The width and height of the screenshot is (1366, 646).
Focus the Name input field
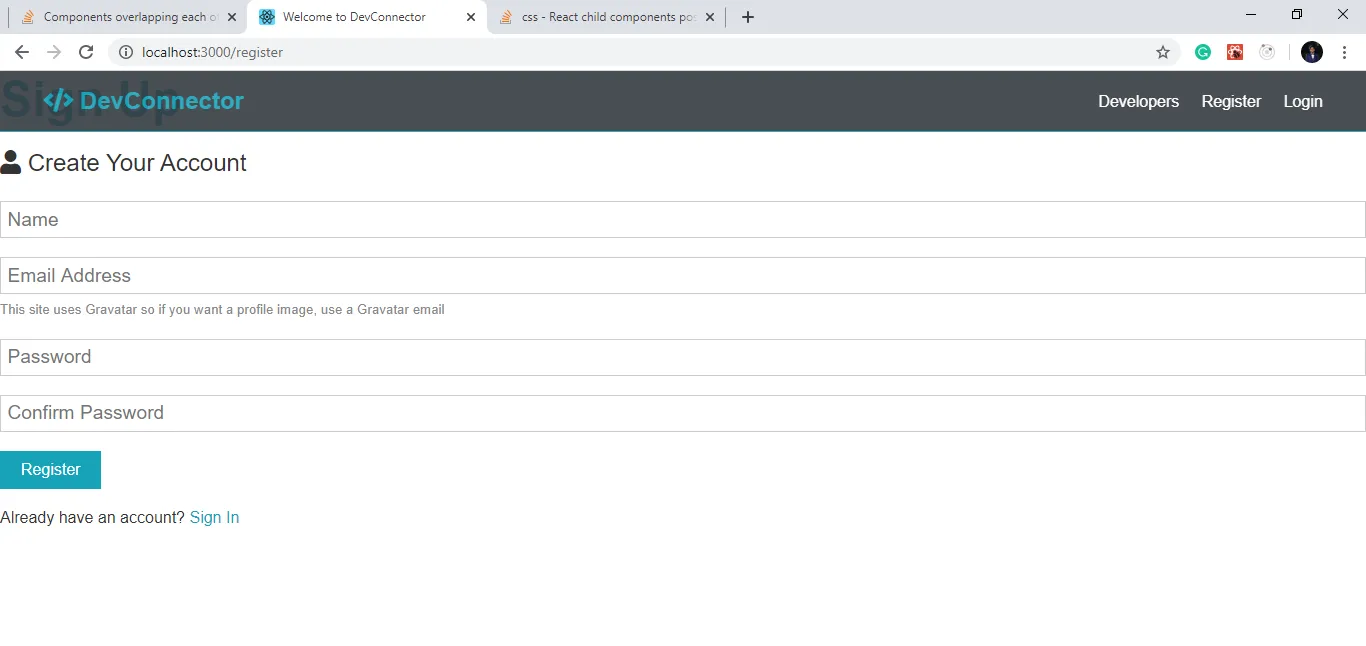click(x=683, y=219)
